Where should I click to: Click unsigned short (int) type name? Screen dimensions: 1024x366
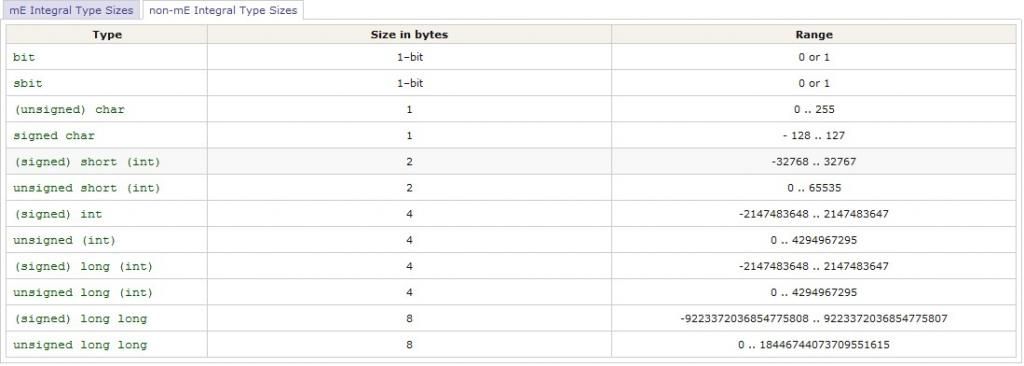pos(86,188)
